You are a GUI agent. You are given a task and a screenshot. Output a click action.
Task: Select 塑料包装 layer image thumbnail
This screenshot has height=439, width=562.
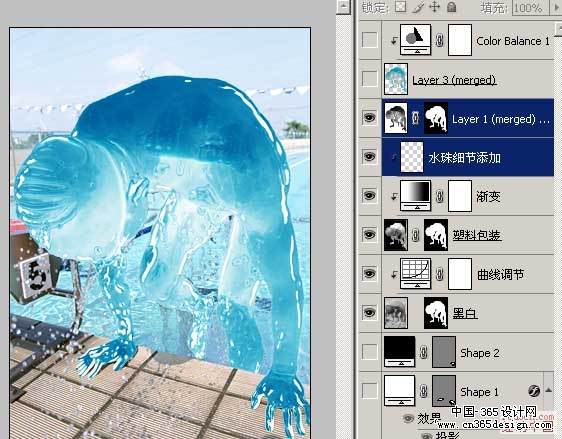click(396, 235)
